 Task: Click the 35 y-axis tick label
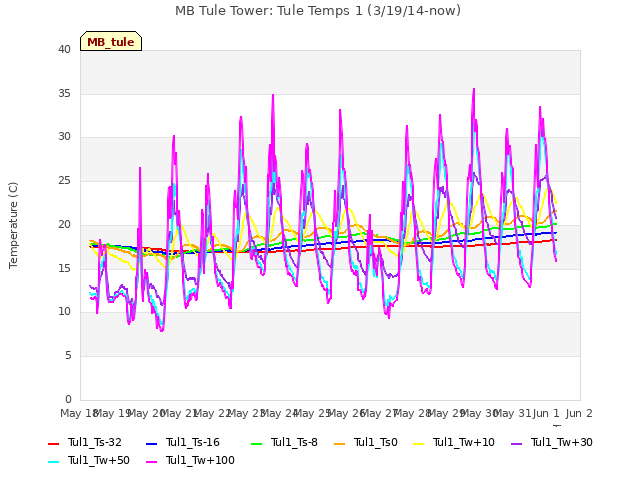64,93
